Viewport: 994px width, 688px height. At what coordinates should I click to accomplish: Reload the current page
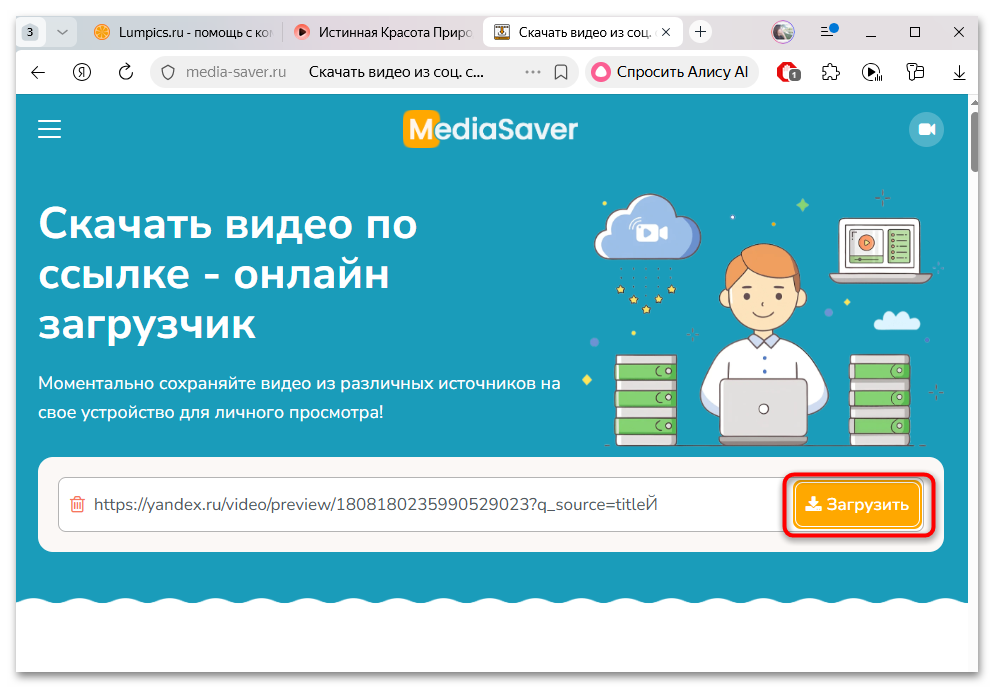tap(126, 72)
